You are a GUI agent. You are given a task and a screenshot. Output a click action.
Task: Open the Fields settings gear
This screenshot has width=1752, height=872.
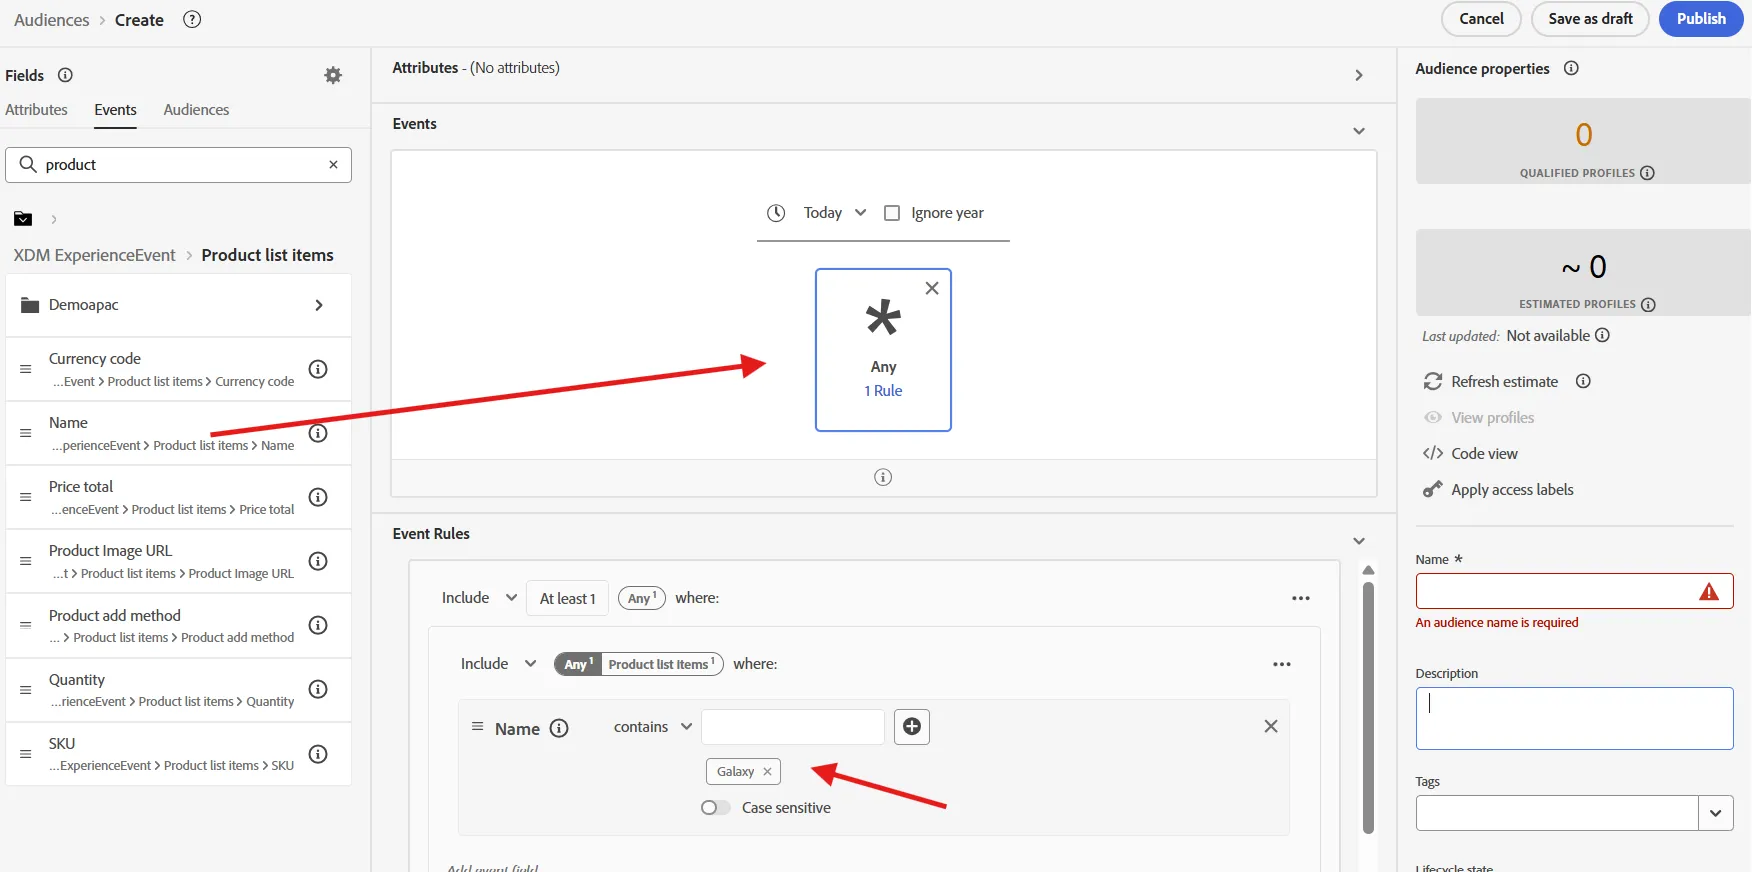(333, 75)
